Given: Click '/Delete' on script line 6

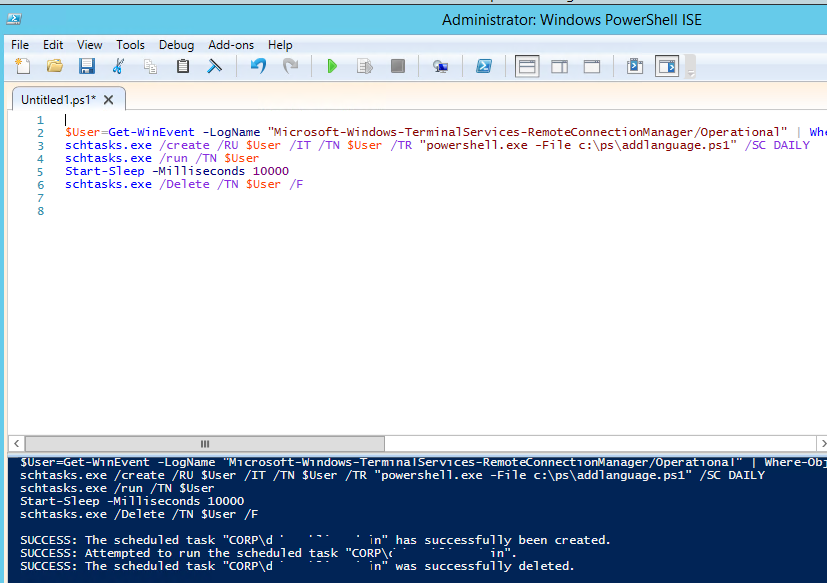Looking at the screenshot, I should [x=184, y=184].
